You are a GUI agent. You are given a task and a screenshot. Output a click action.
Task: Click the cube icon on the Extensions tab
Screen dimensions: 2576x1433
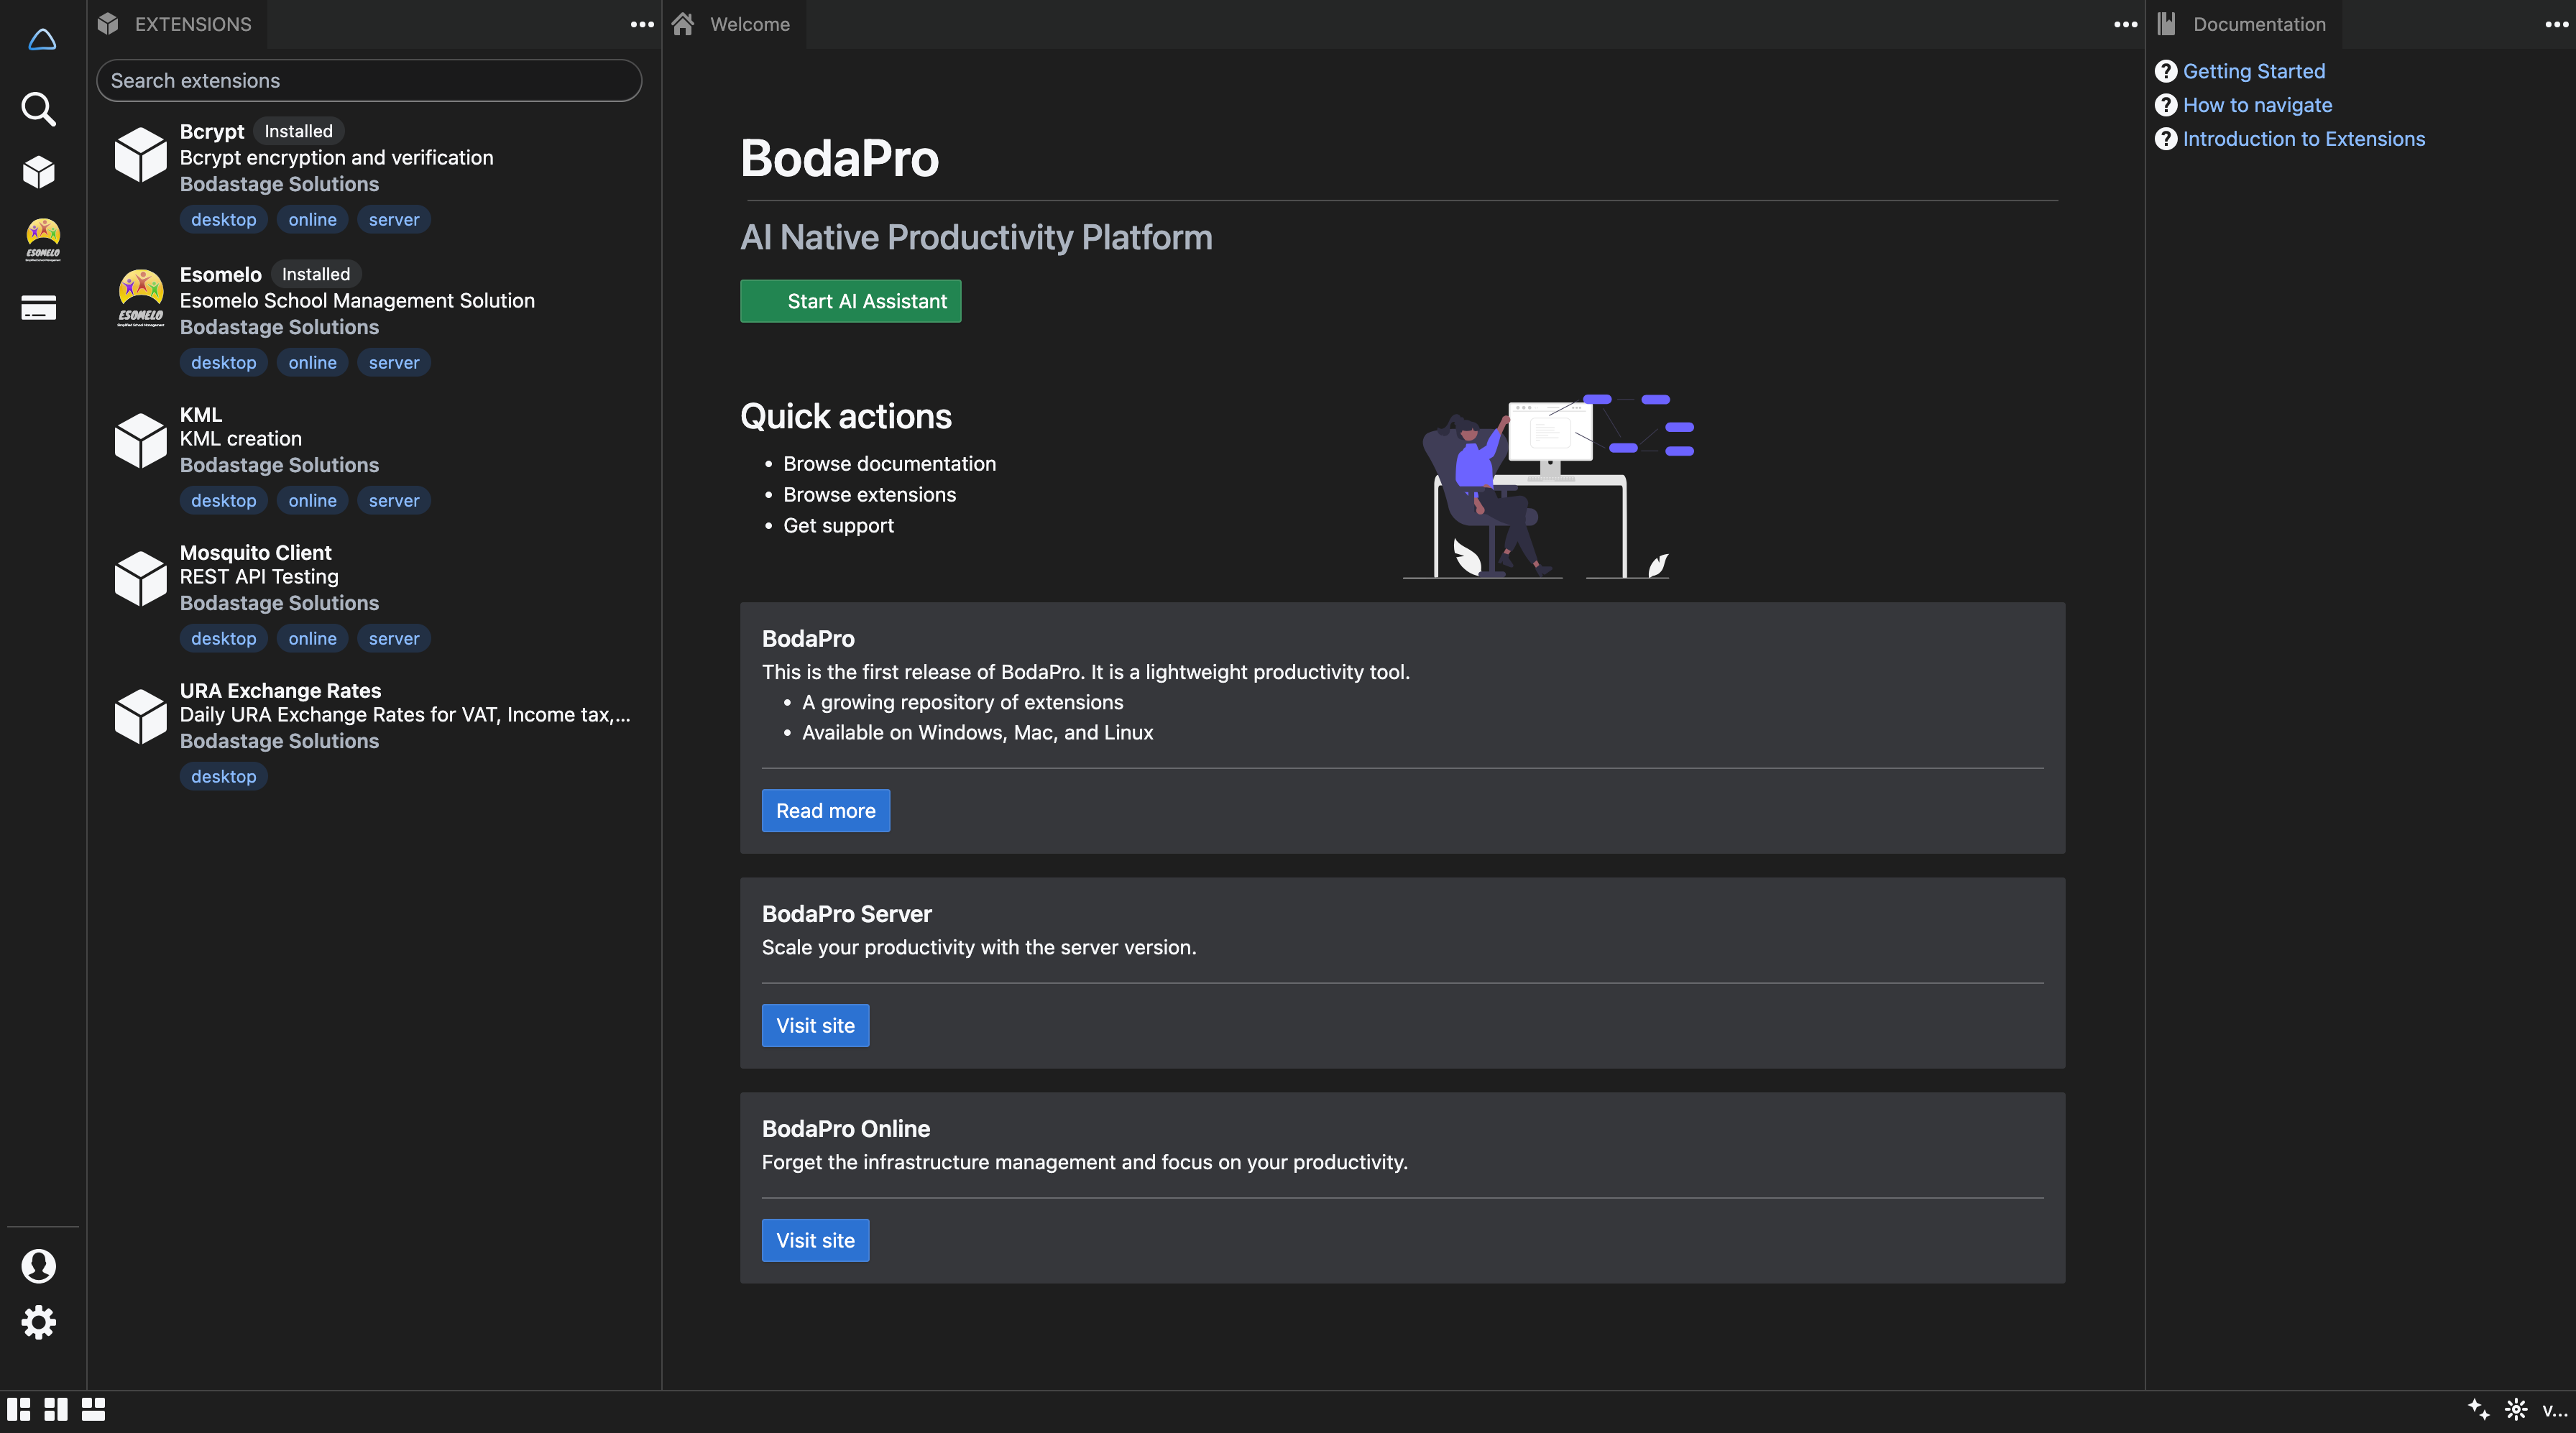108,24
